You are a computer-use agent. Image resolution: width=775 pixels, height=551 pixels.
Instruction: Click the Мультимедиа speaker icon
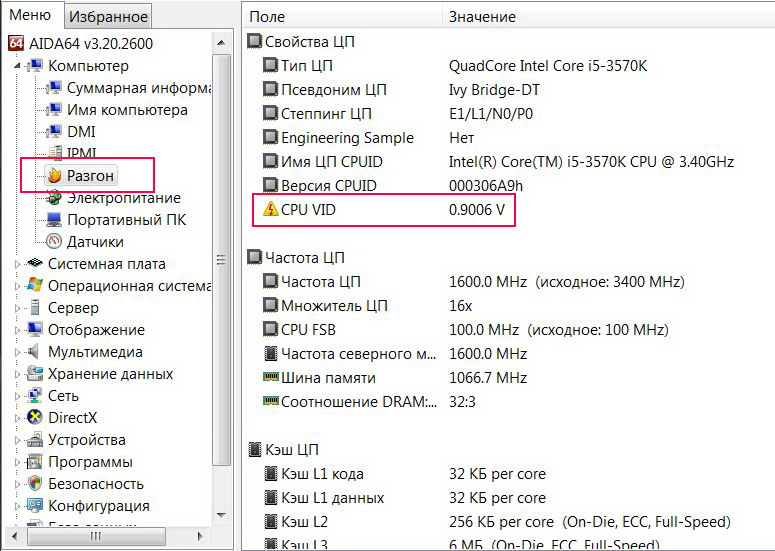[33, 351]
